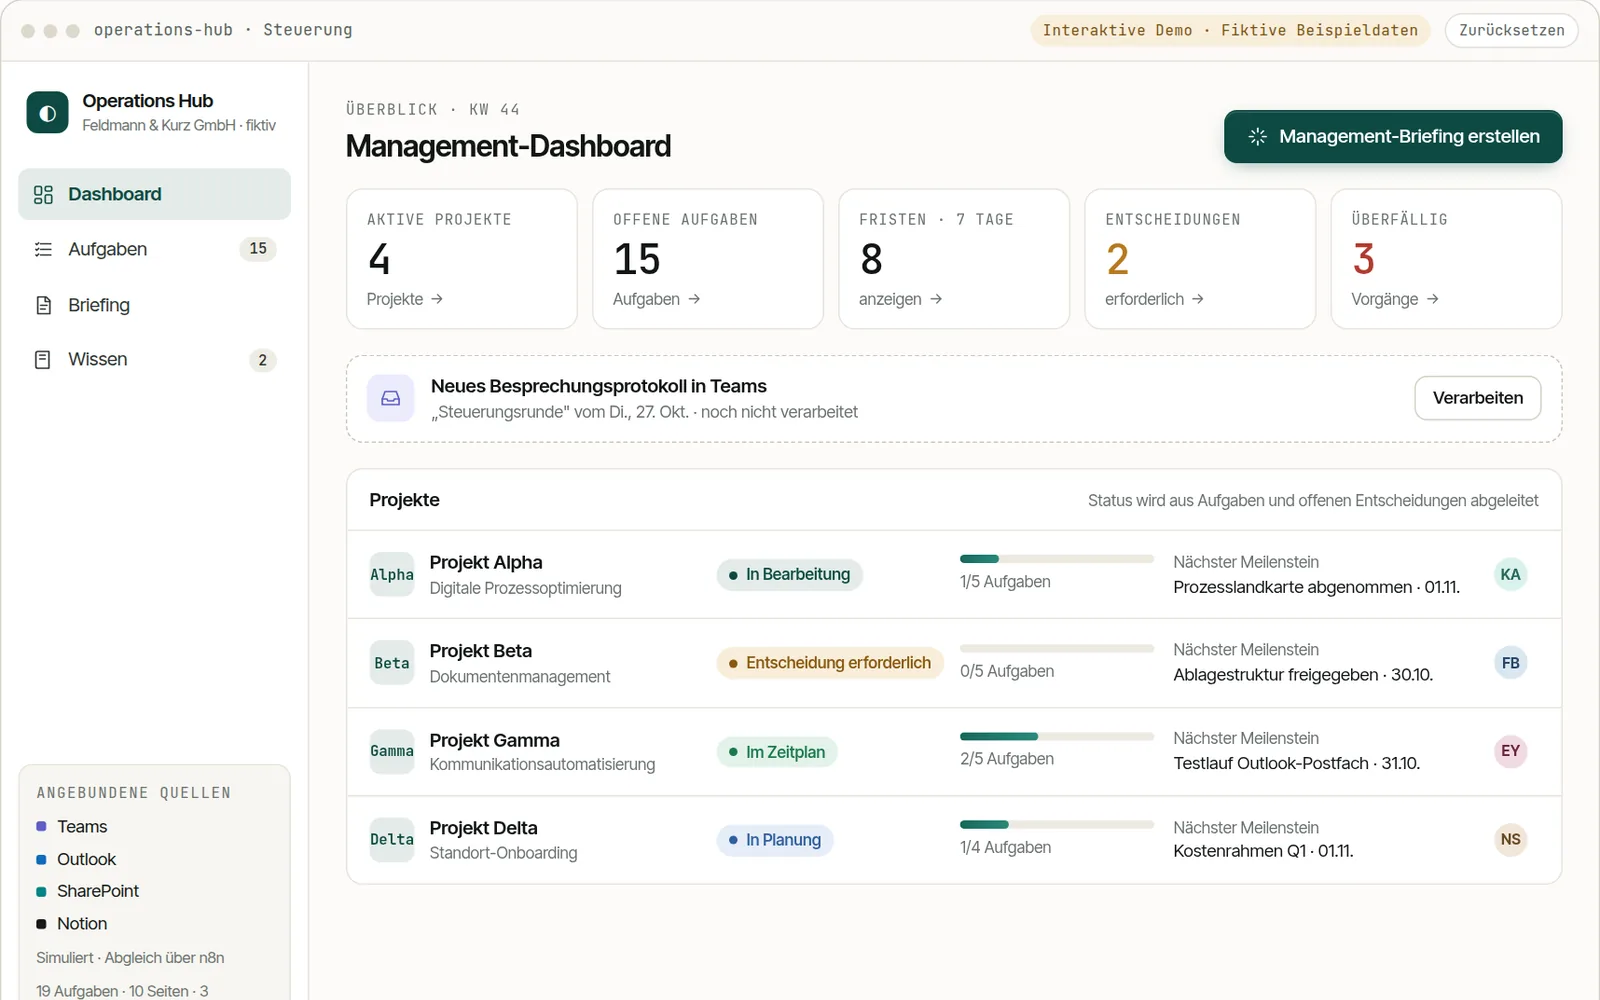Click the Entscheidung erforderlich status badge
Viewport: 1600px width, 1000px height.
coord(830,663)
